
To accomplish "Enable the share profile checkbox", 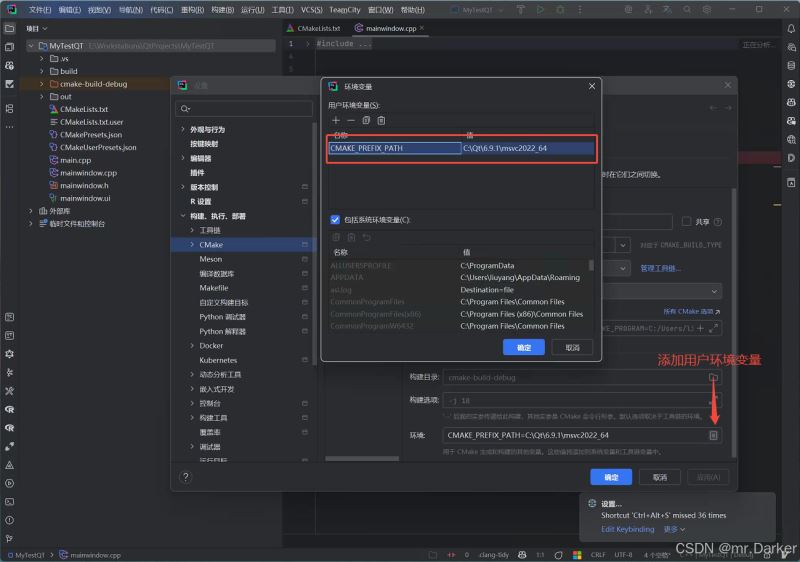I will point(687,221).
